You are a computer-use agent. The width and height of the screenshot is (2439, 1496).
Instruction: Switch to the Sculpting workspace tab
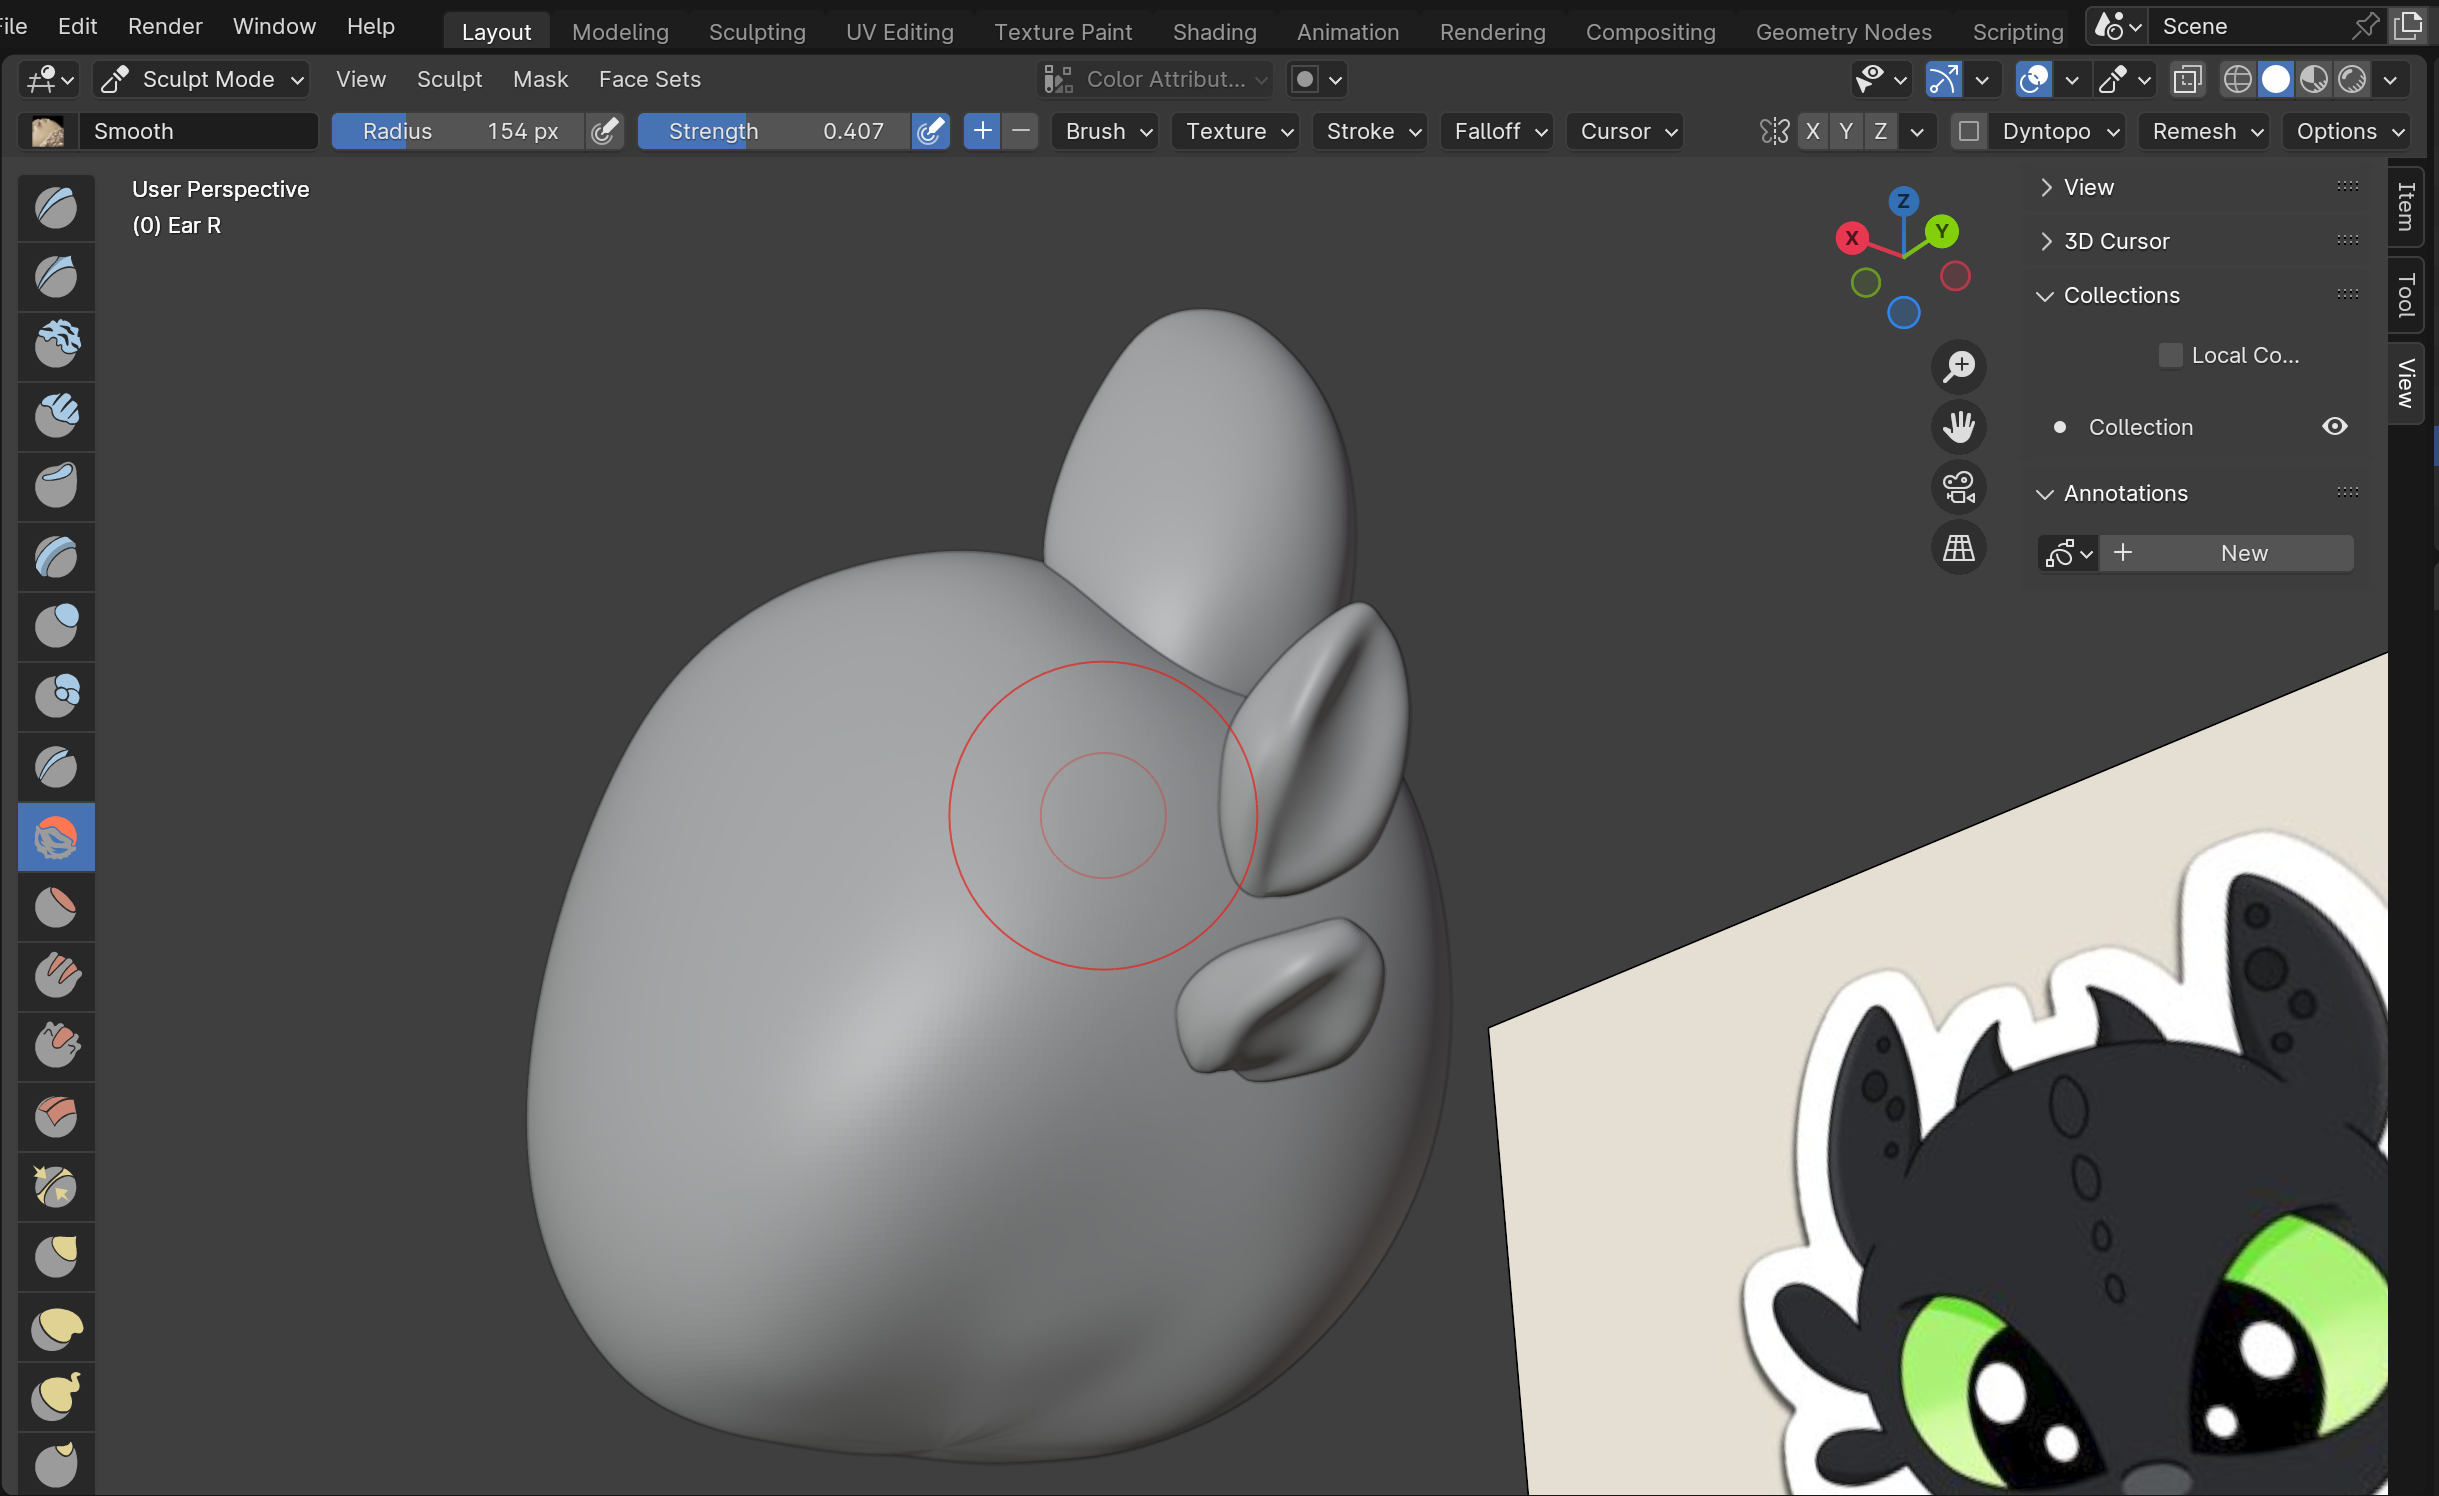click(x=757, y=32)
